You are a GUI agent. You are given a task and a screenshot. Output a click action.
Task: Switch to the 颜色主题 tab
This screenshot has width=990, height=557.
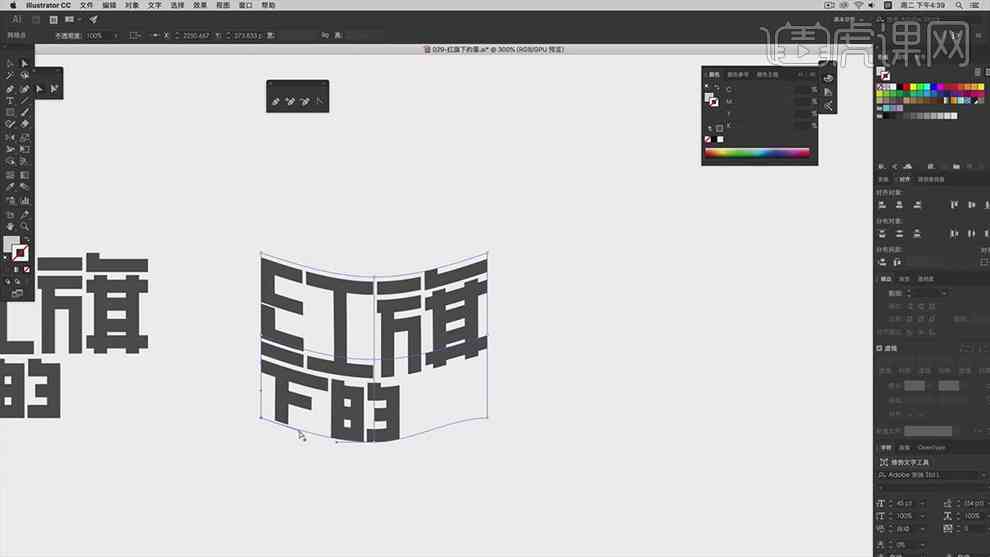coord(767,75)
